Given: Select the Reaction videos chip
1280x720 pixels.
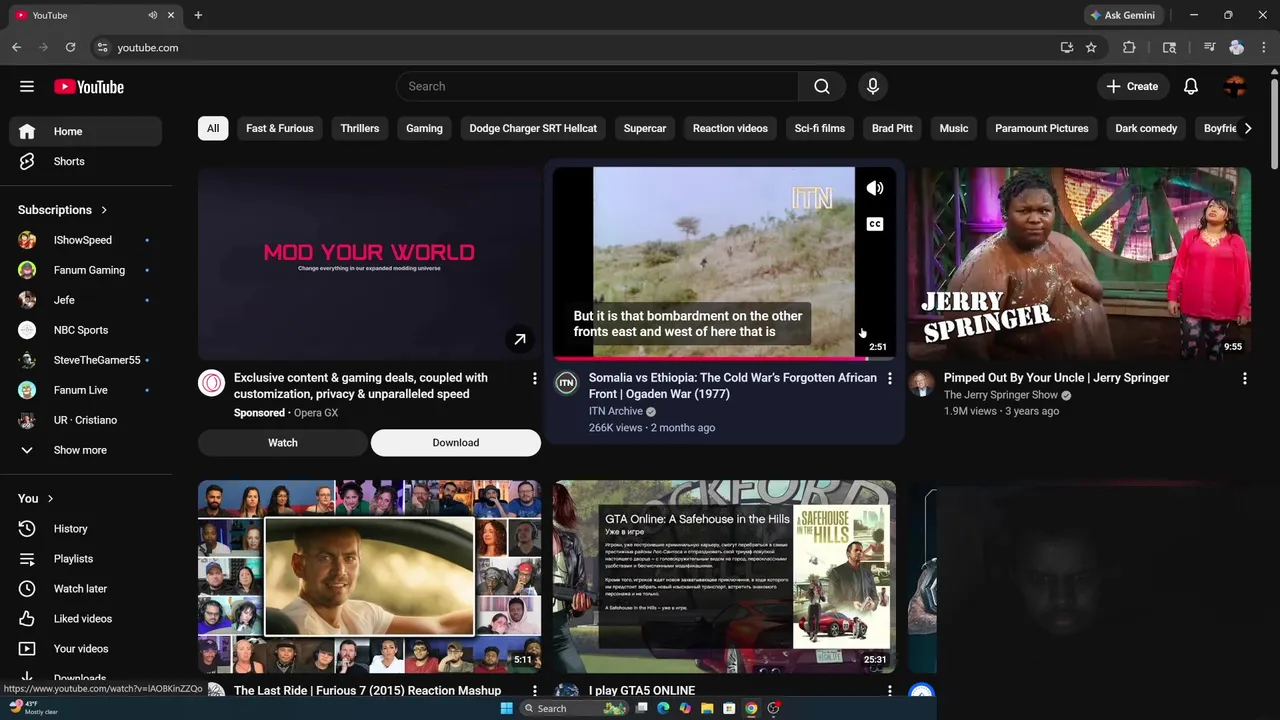Looking at the screenshot, I should (730, 128).
